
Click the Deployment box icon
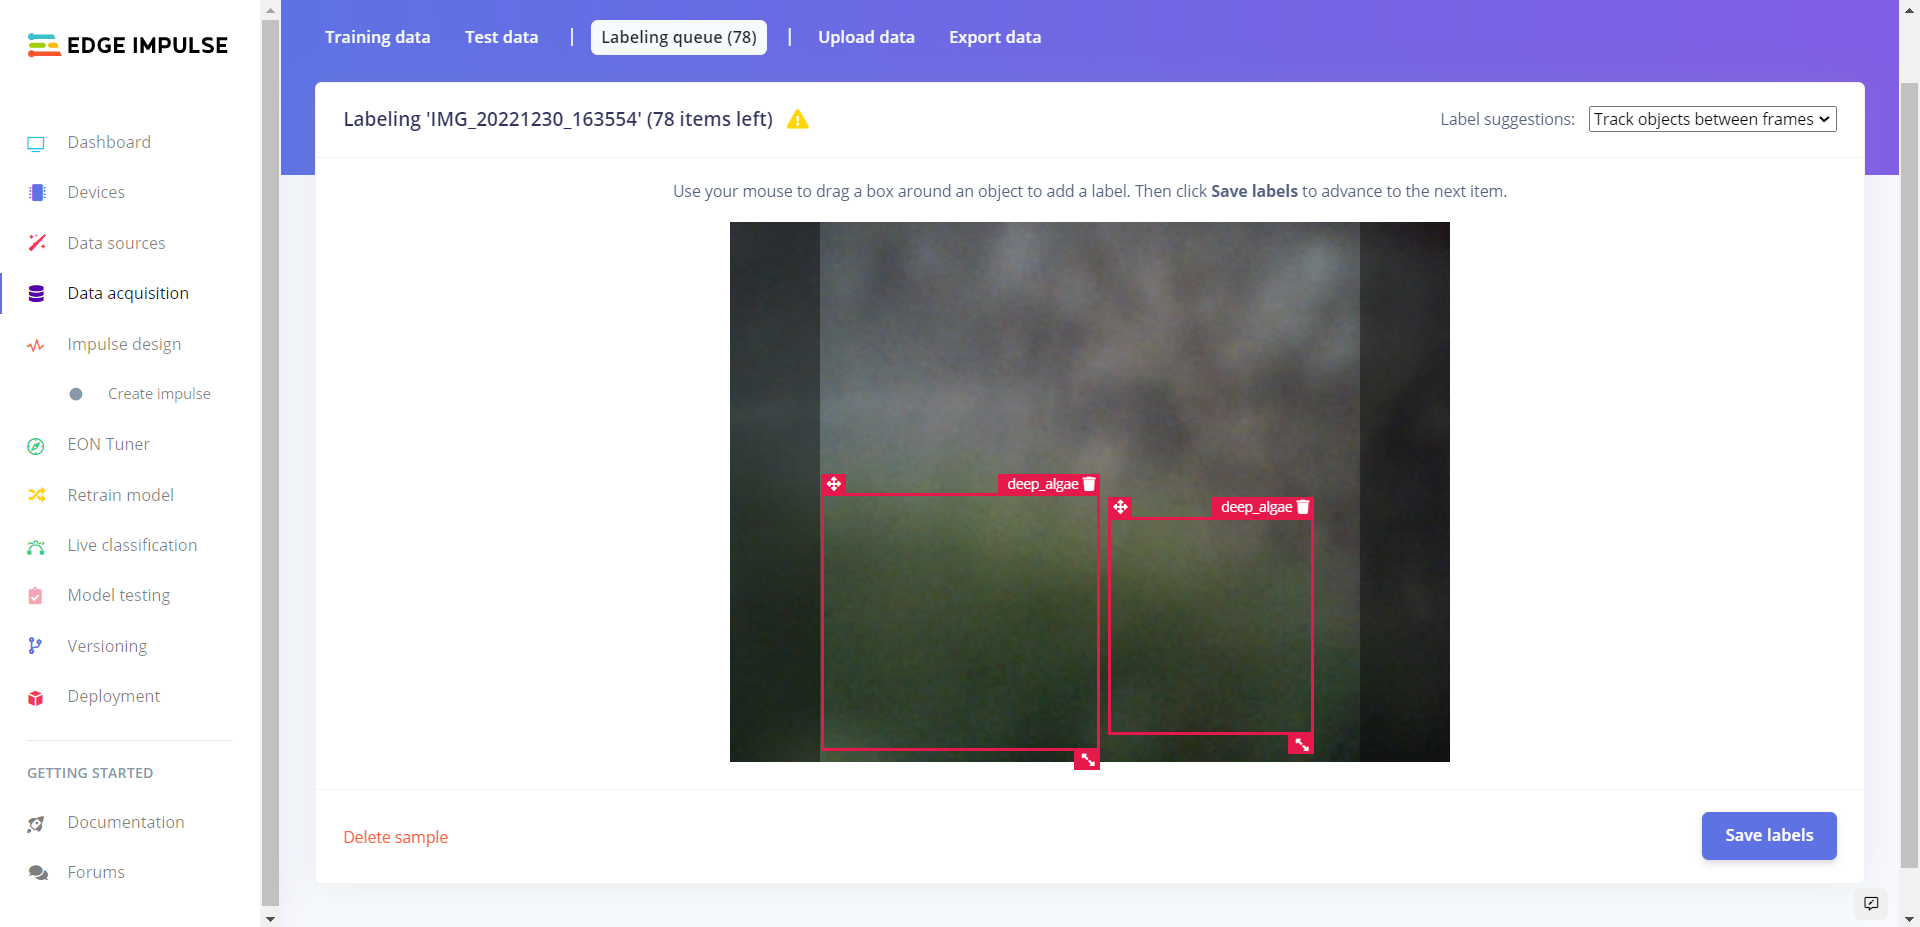coord(36,697)
